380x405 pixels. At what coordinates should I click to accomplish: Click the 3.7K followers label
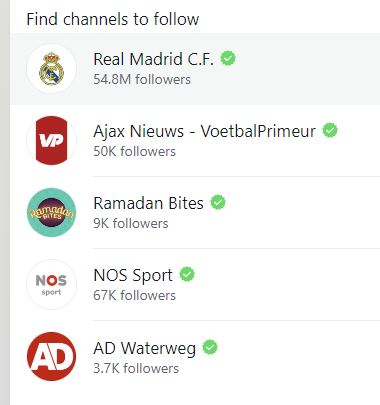coord(136,368)
